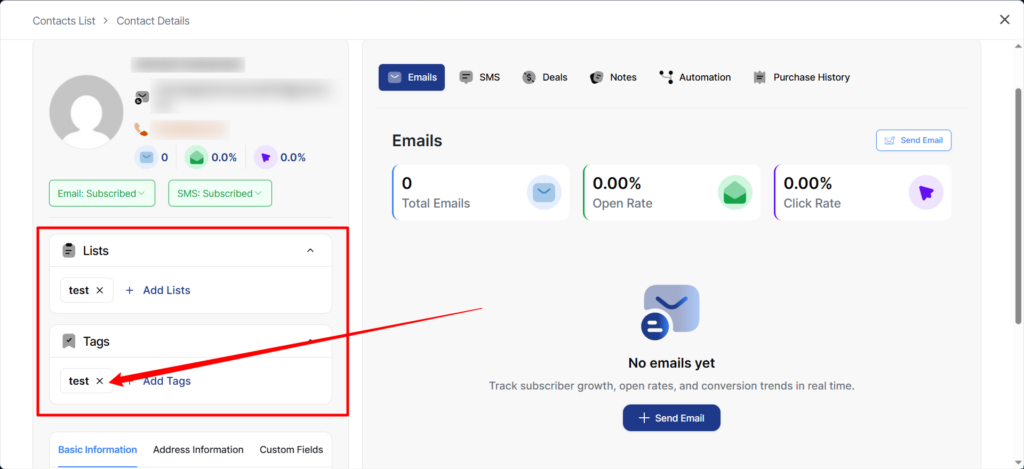
Task: Open the Deals tab
Action: point(545,77)
